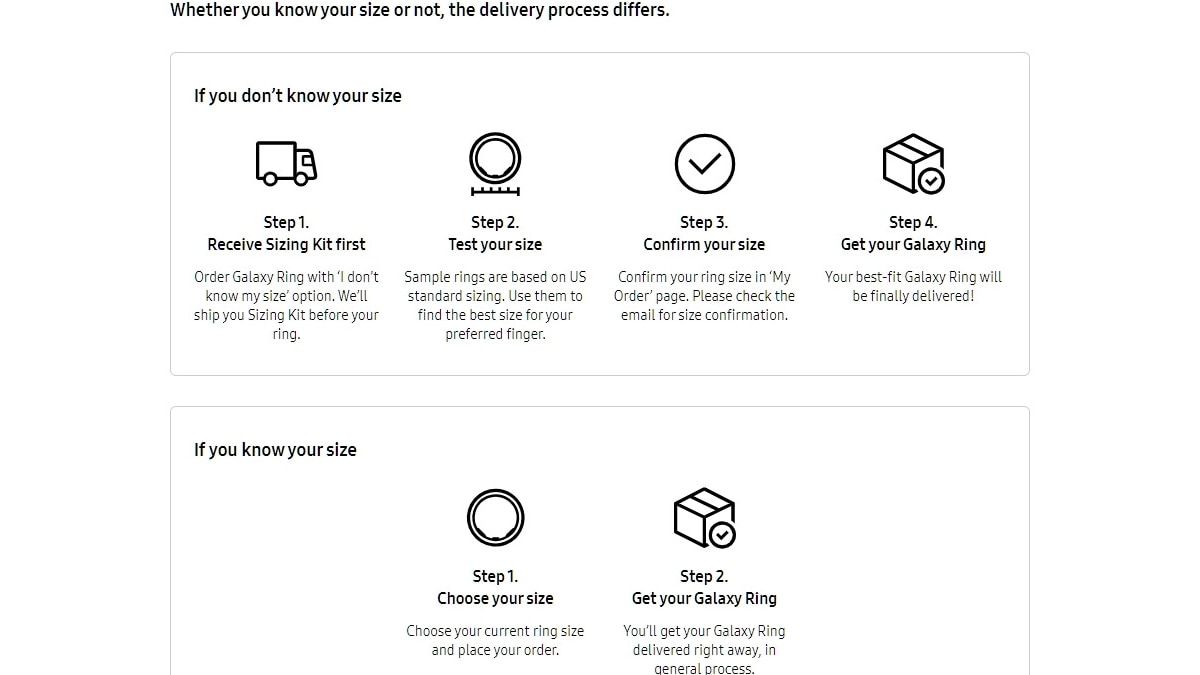
Task: Click 'Receive Sizing Kit first' step title
Action: click(x=286, y=244)
